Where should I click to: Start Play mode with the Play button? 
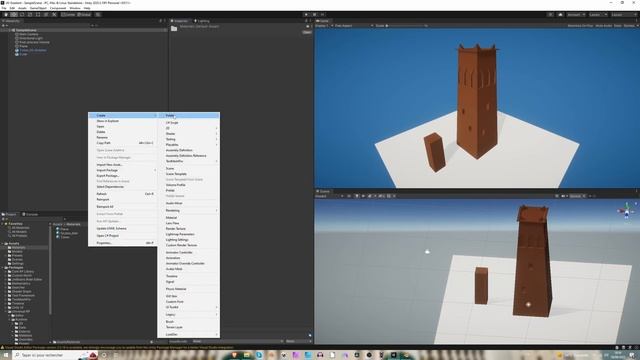[306, 14]
